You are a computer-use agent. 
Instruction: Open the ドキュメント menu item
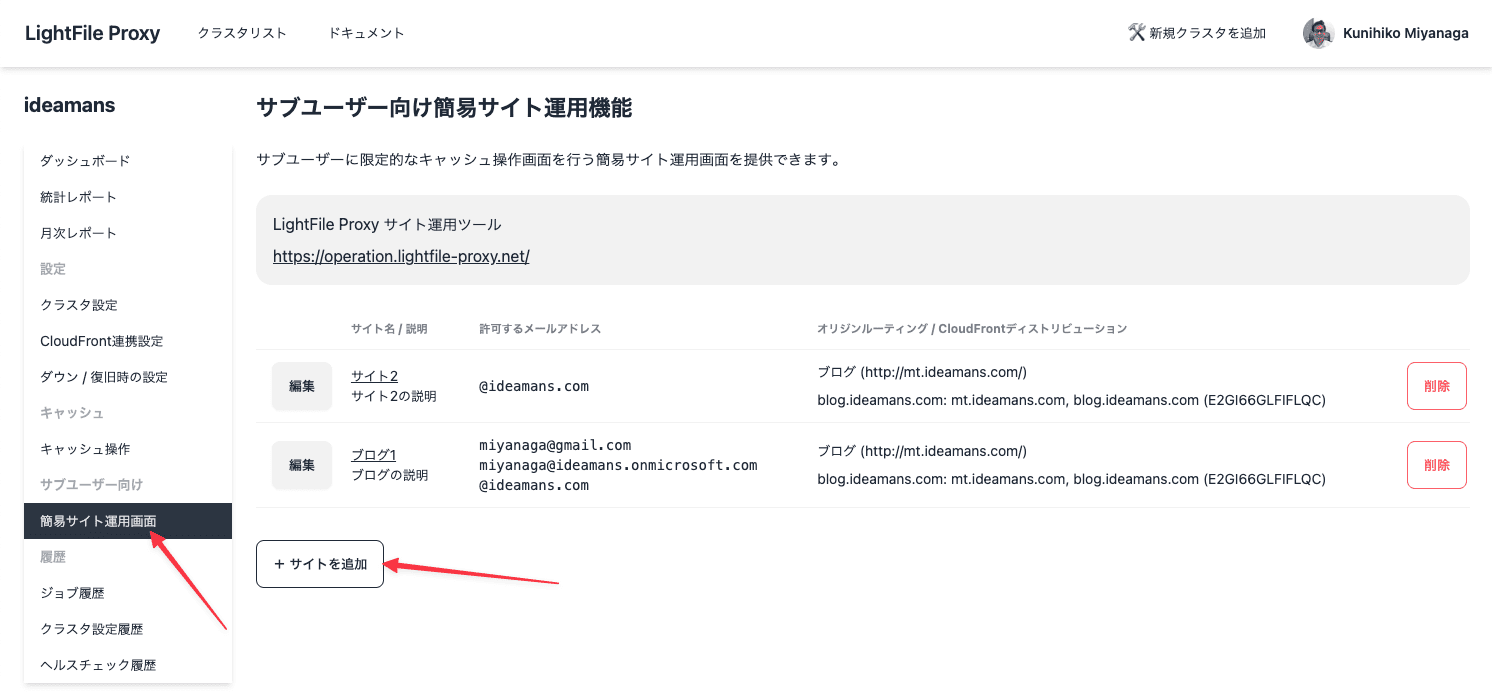point(366,33)
